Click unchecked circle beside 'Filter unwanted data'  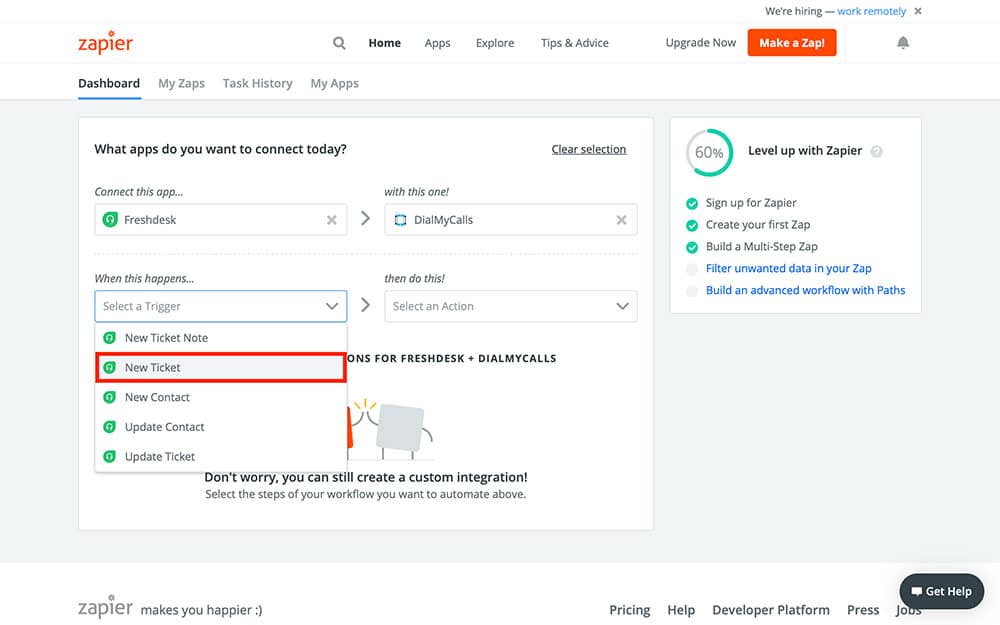coord(691,269)
